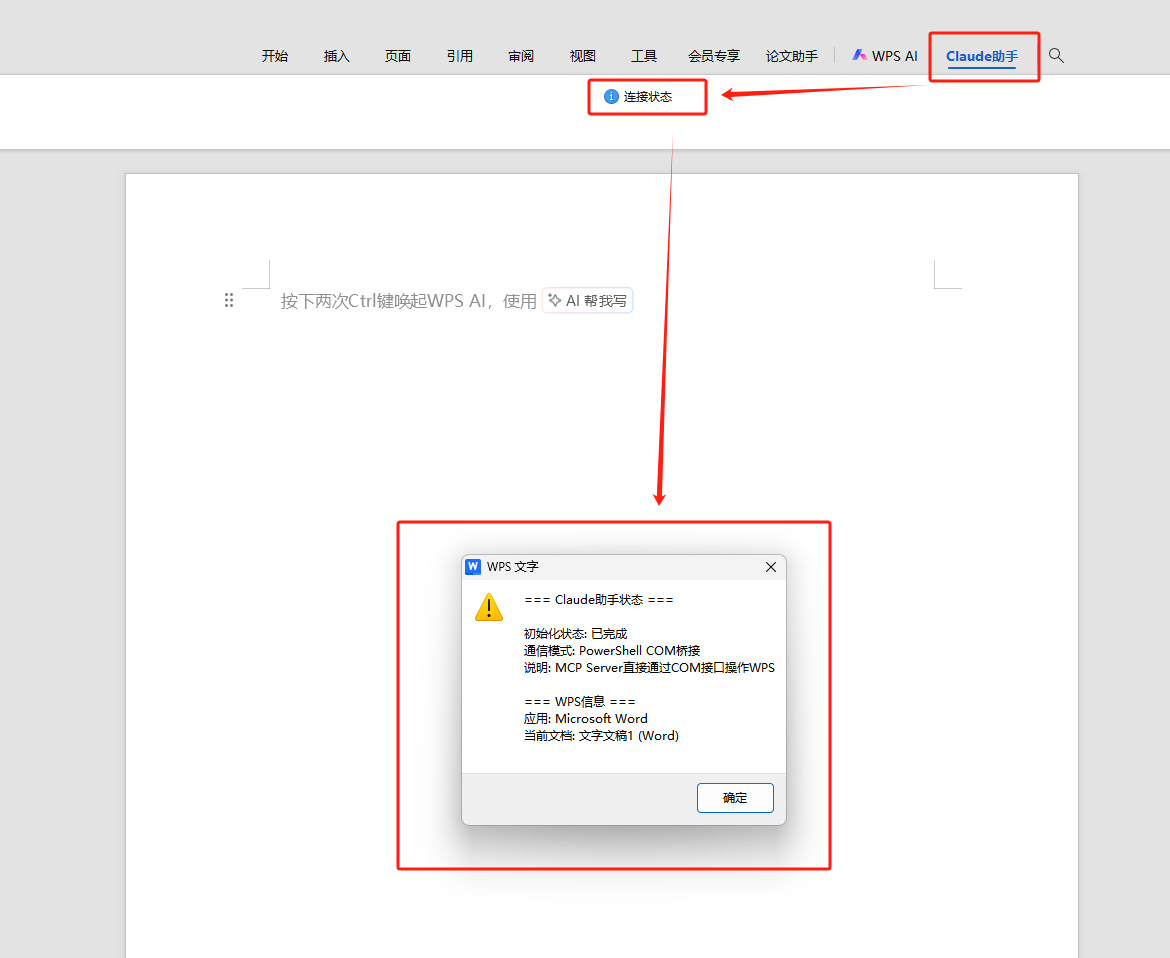Open the 开始 ribbon tab
This screenshot has height=958, width=1170.
275,56
